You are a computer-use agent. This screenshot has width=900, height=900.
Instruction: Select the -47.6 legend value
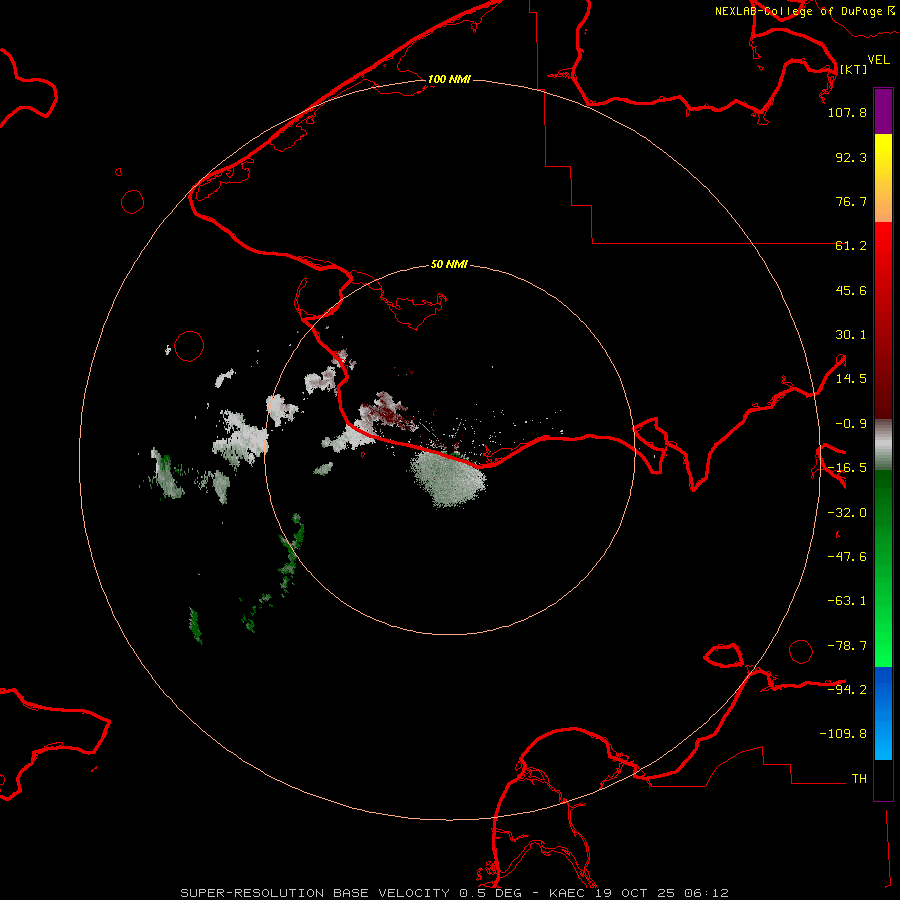[x=847, y=557]
